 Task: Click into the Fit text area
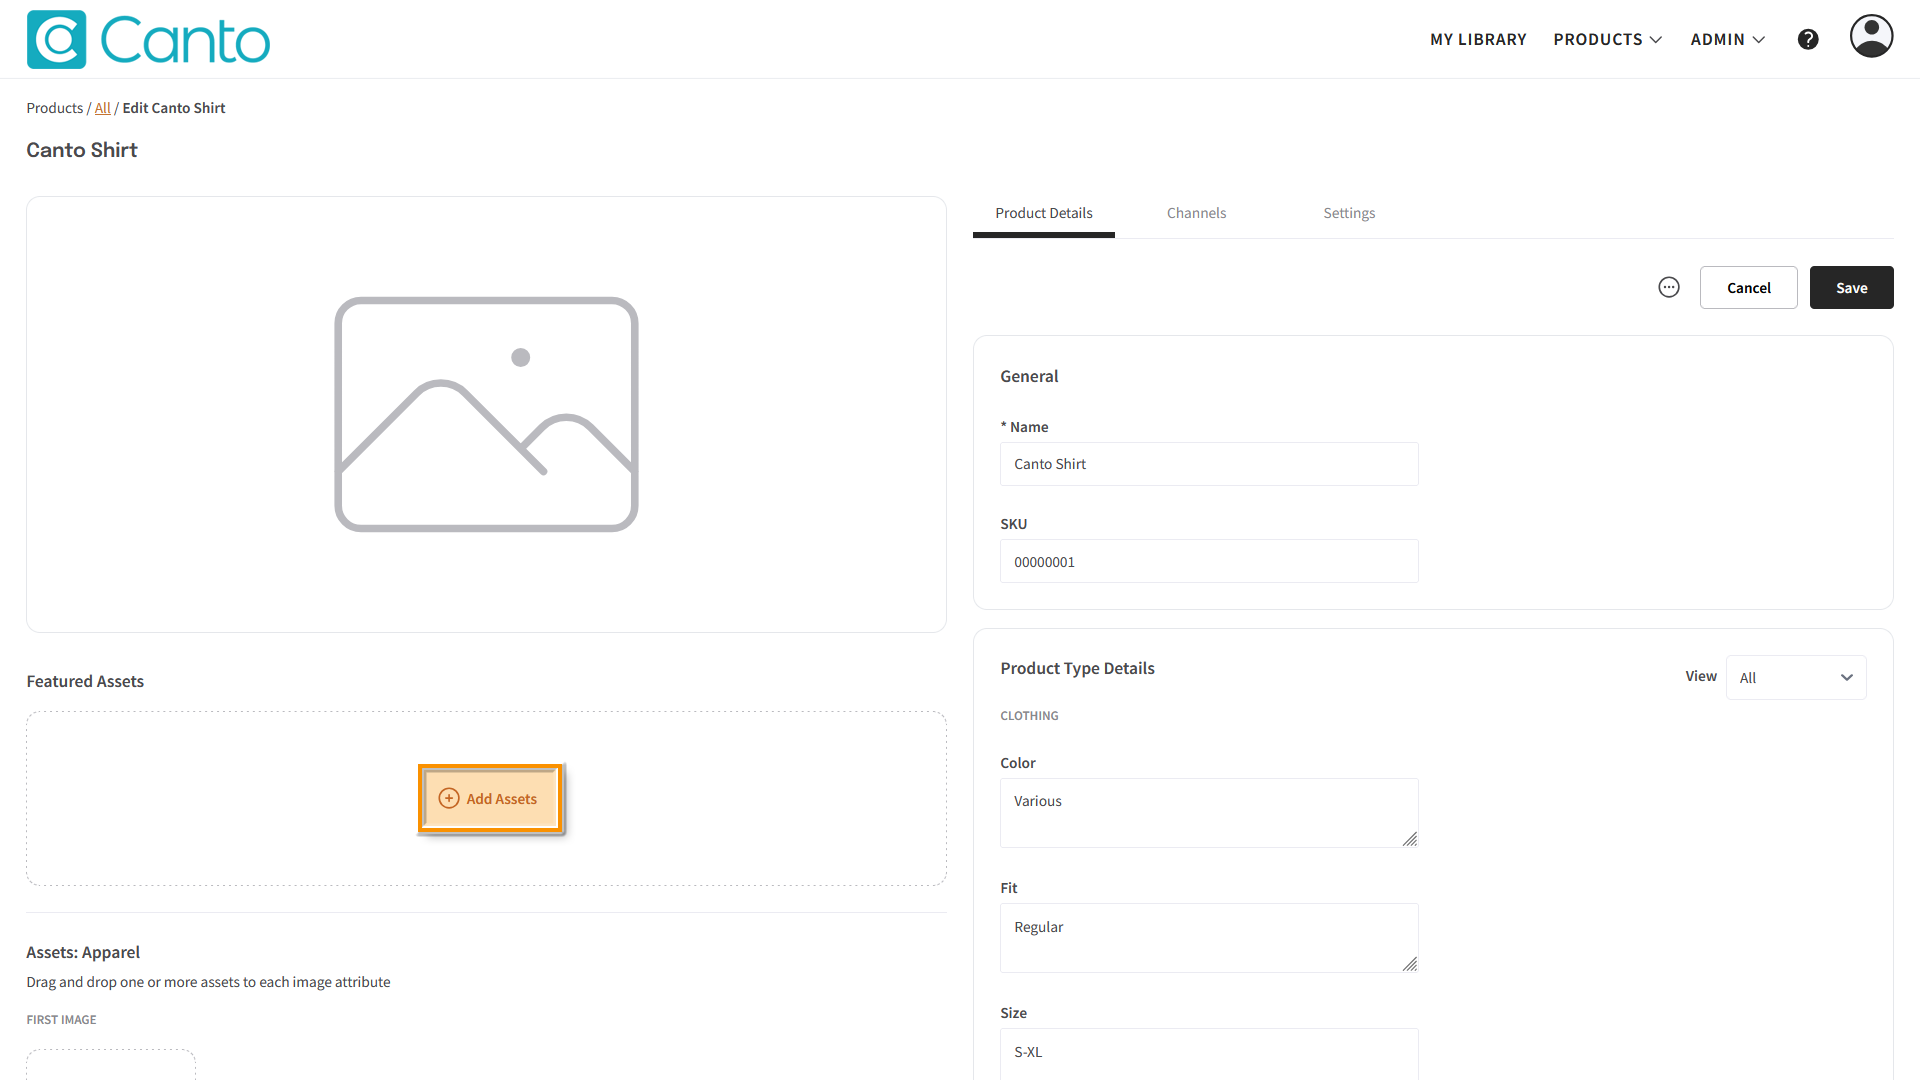(x=1209, y=938)
